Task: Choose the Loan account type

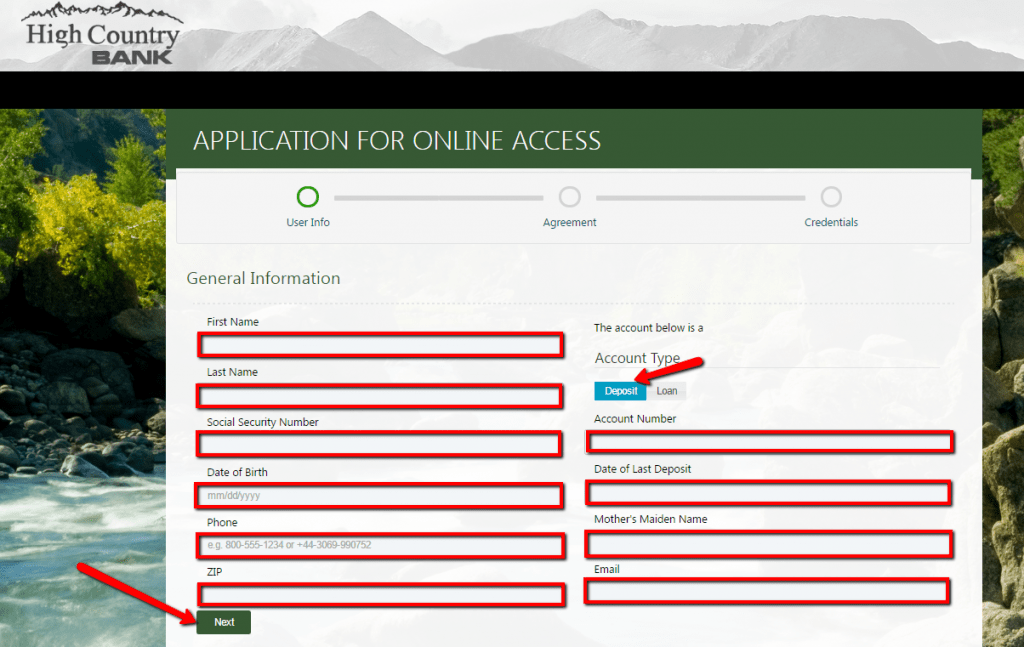Action: pyautogui.click(x=667, y=390)
